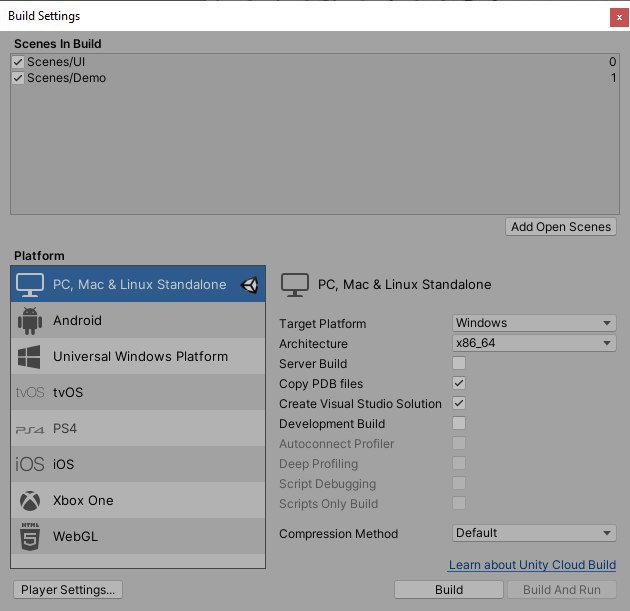Screen dimensions: 630x611
Task: Uncheck the Scenes/UI scene checkbox
Action: 18,62
